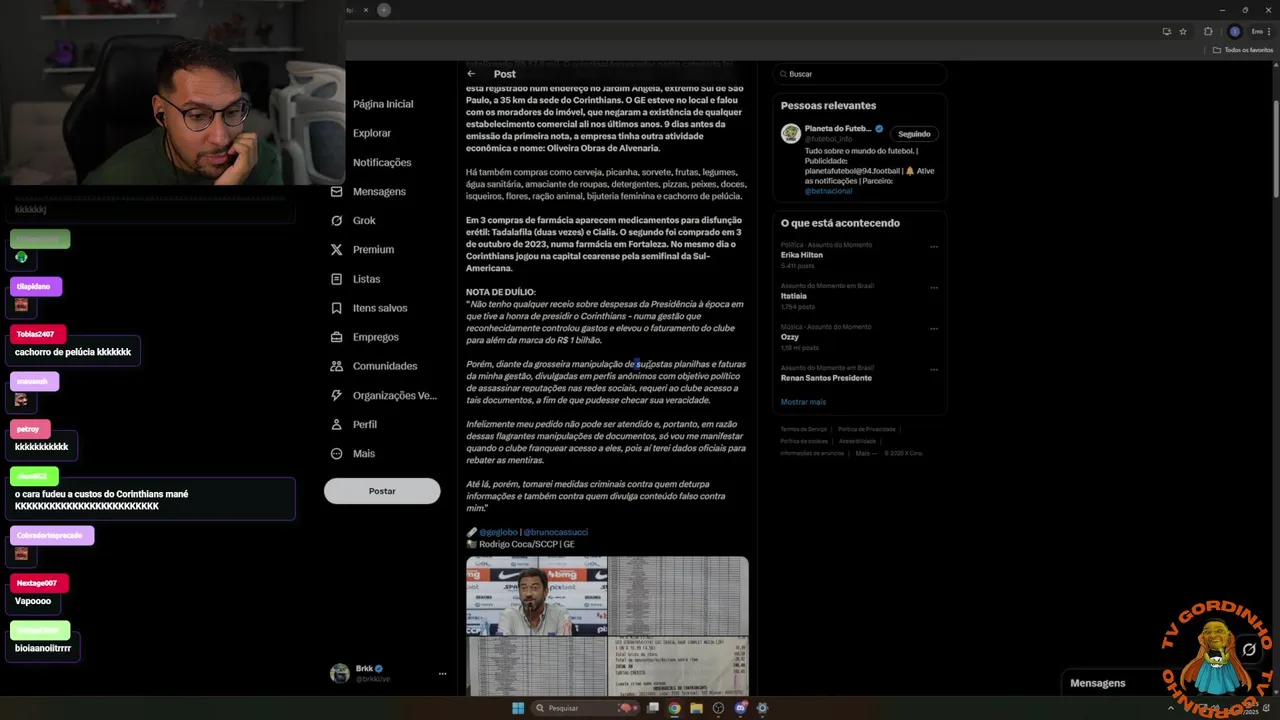
Task: Open more options for Erika Hilton trend
Action: click(x=934, y=246)
